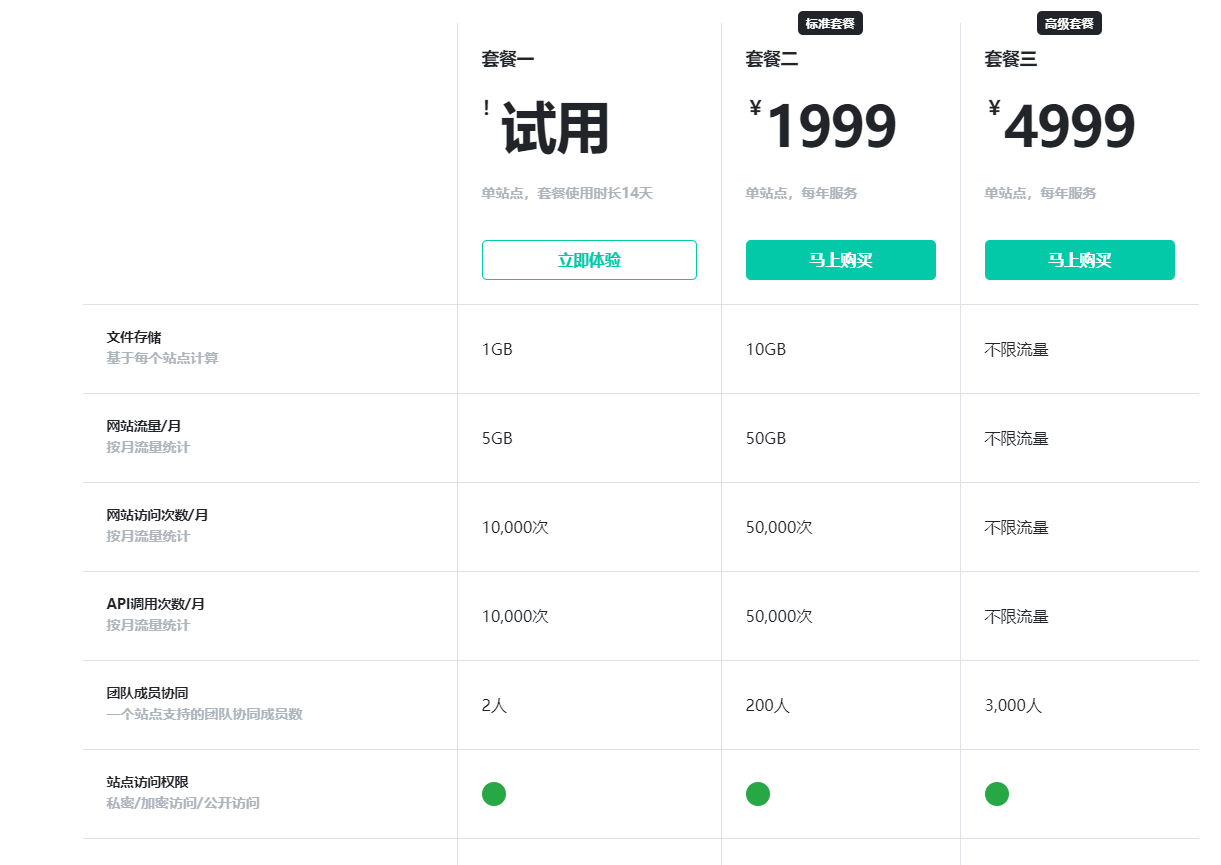This screenshot has width=1221, height=865.
Task: Select the 套餐二 plan title
Action: click(x=772, y=59)
